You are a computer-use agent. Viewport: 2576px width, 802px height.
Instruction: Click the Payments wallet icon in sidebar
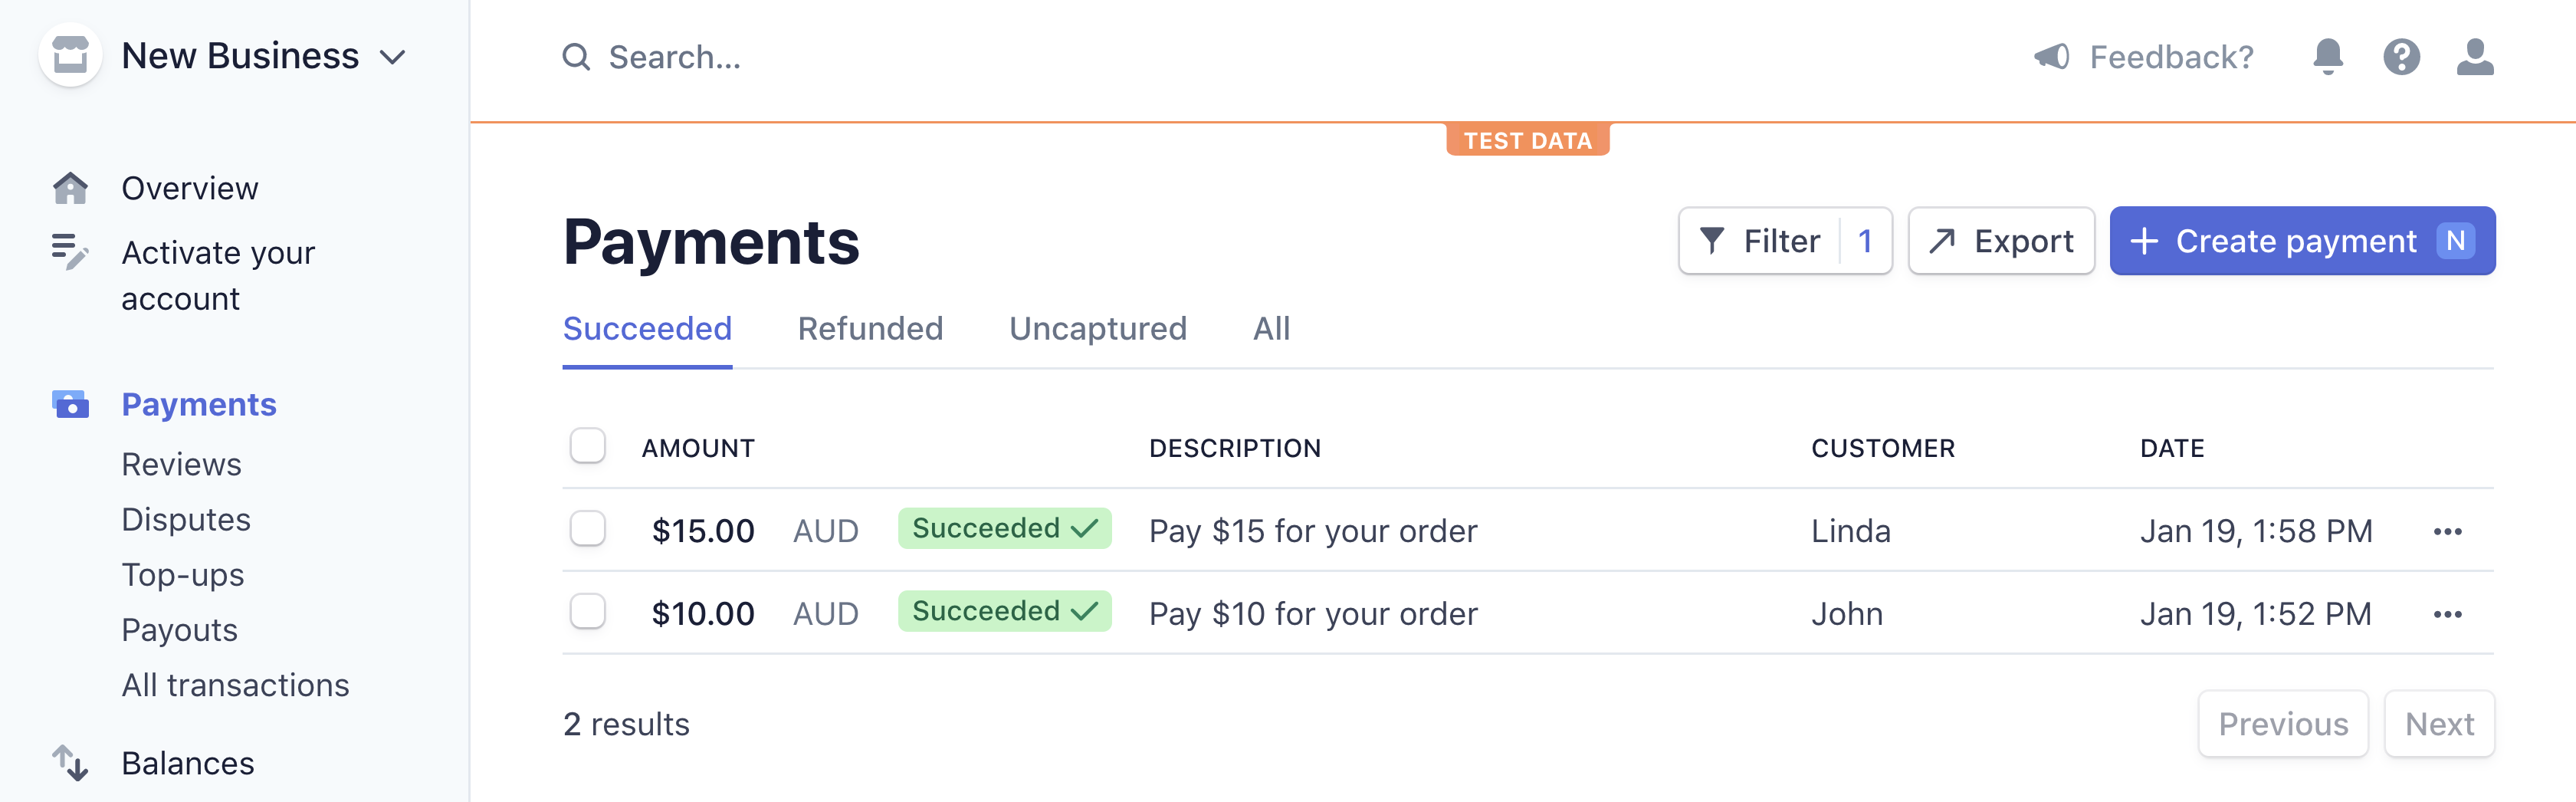click(70, 404)
